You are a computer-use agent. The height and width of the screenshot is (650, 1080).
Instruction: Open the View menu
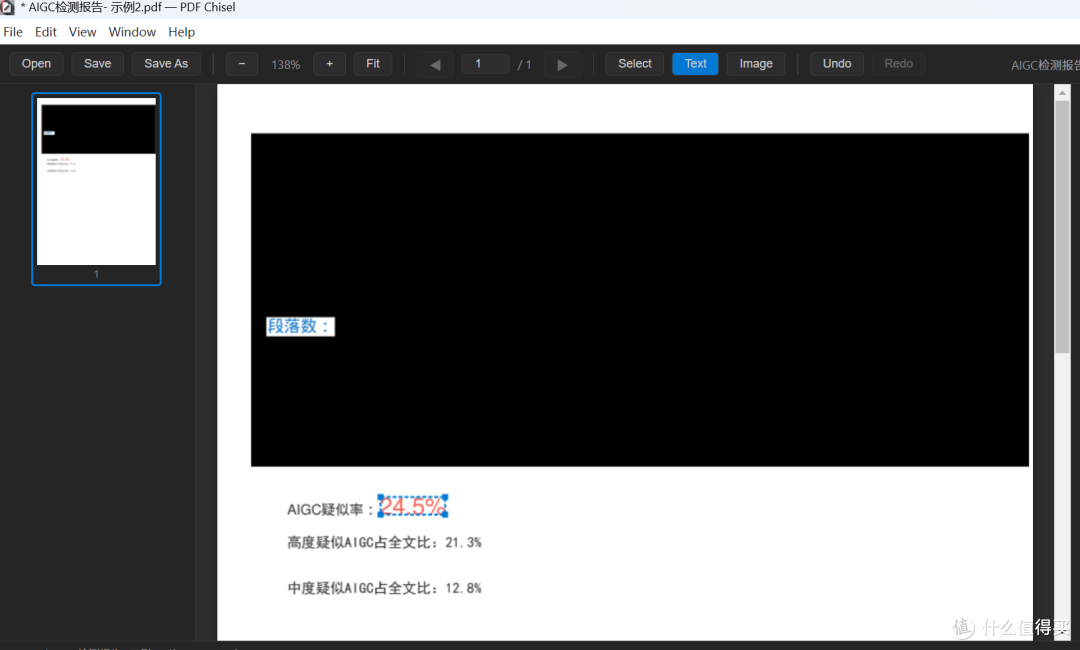[x=82, y=32]
